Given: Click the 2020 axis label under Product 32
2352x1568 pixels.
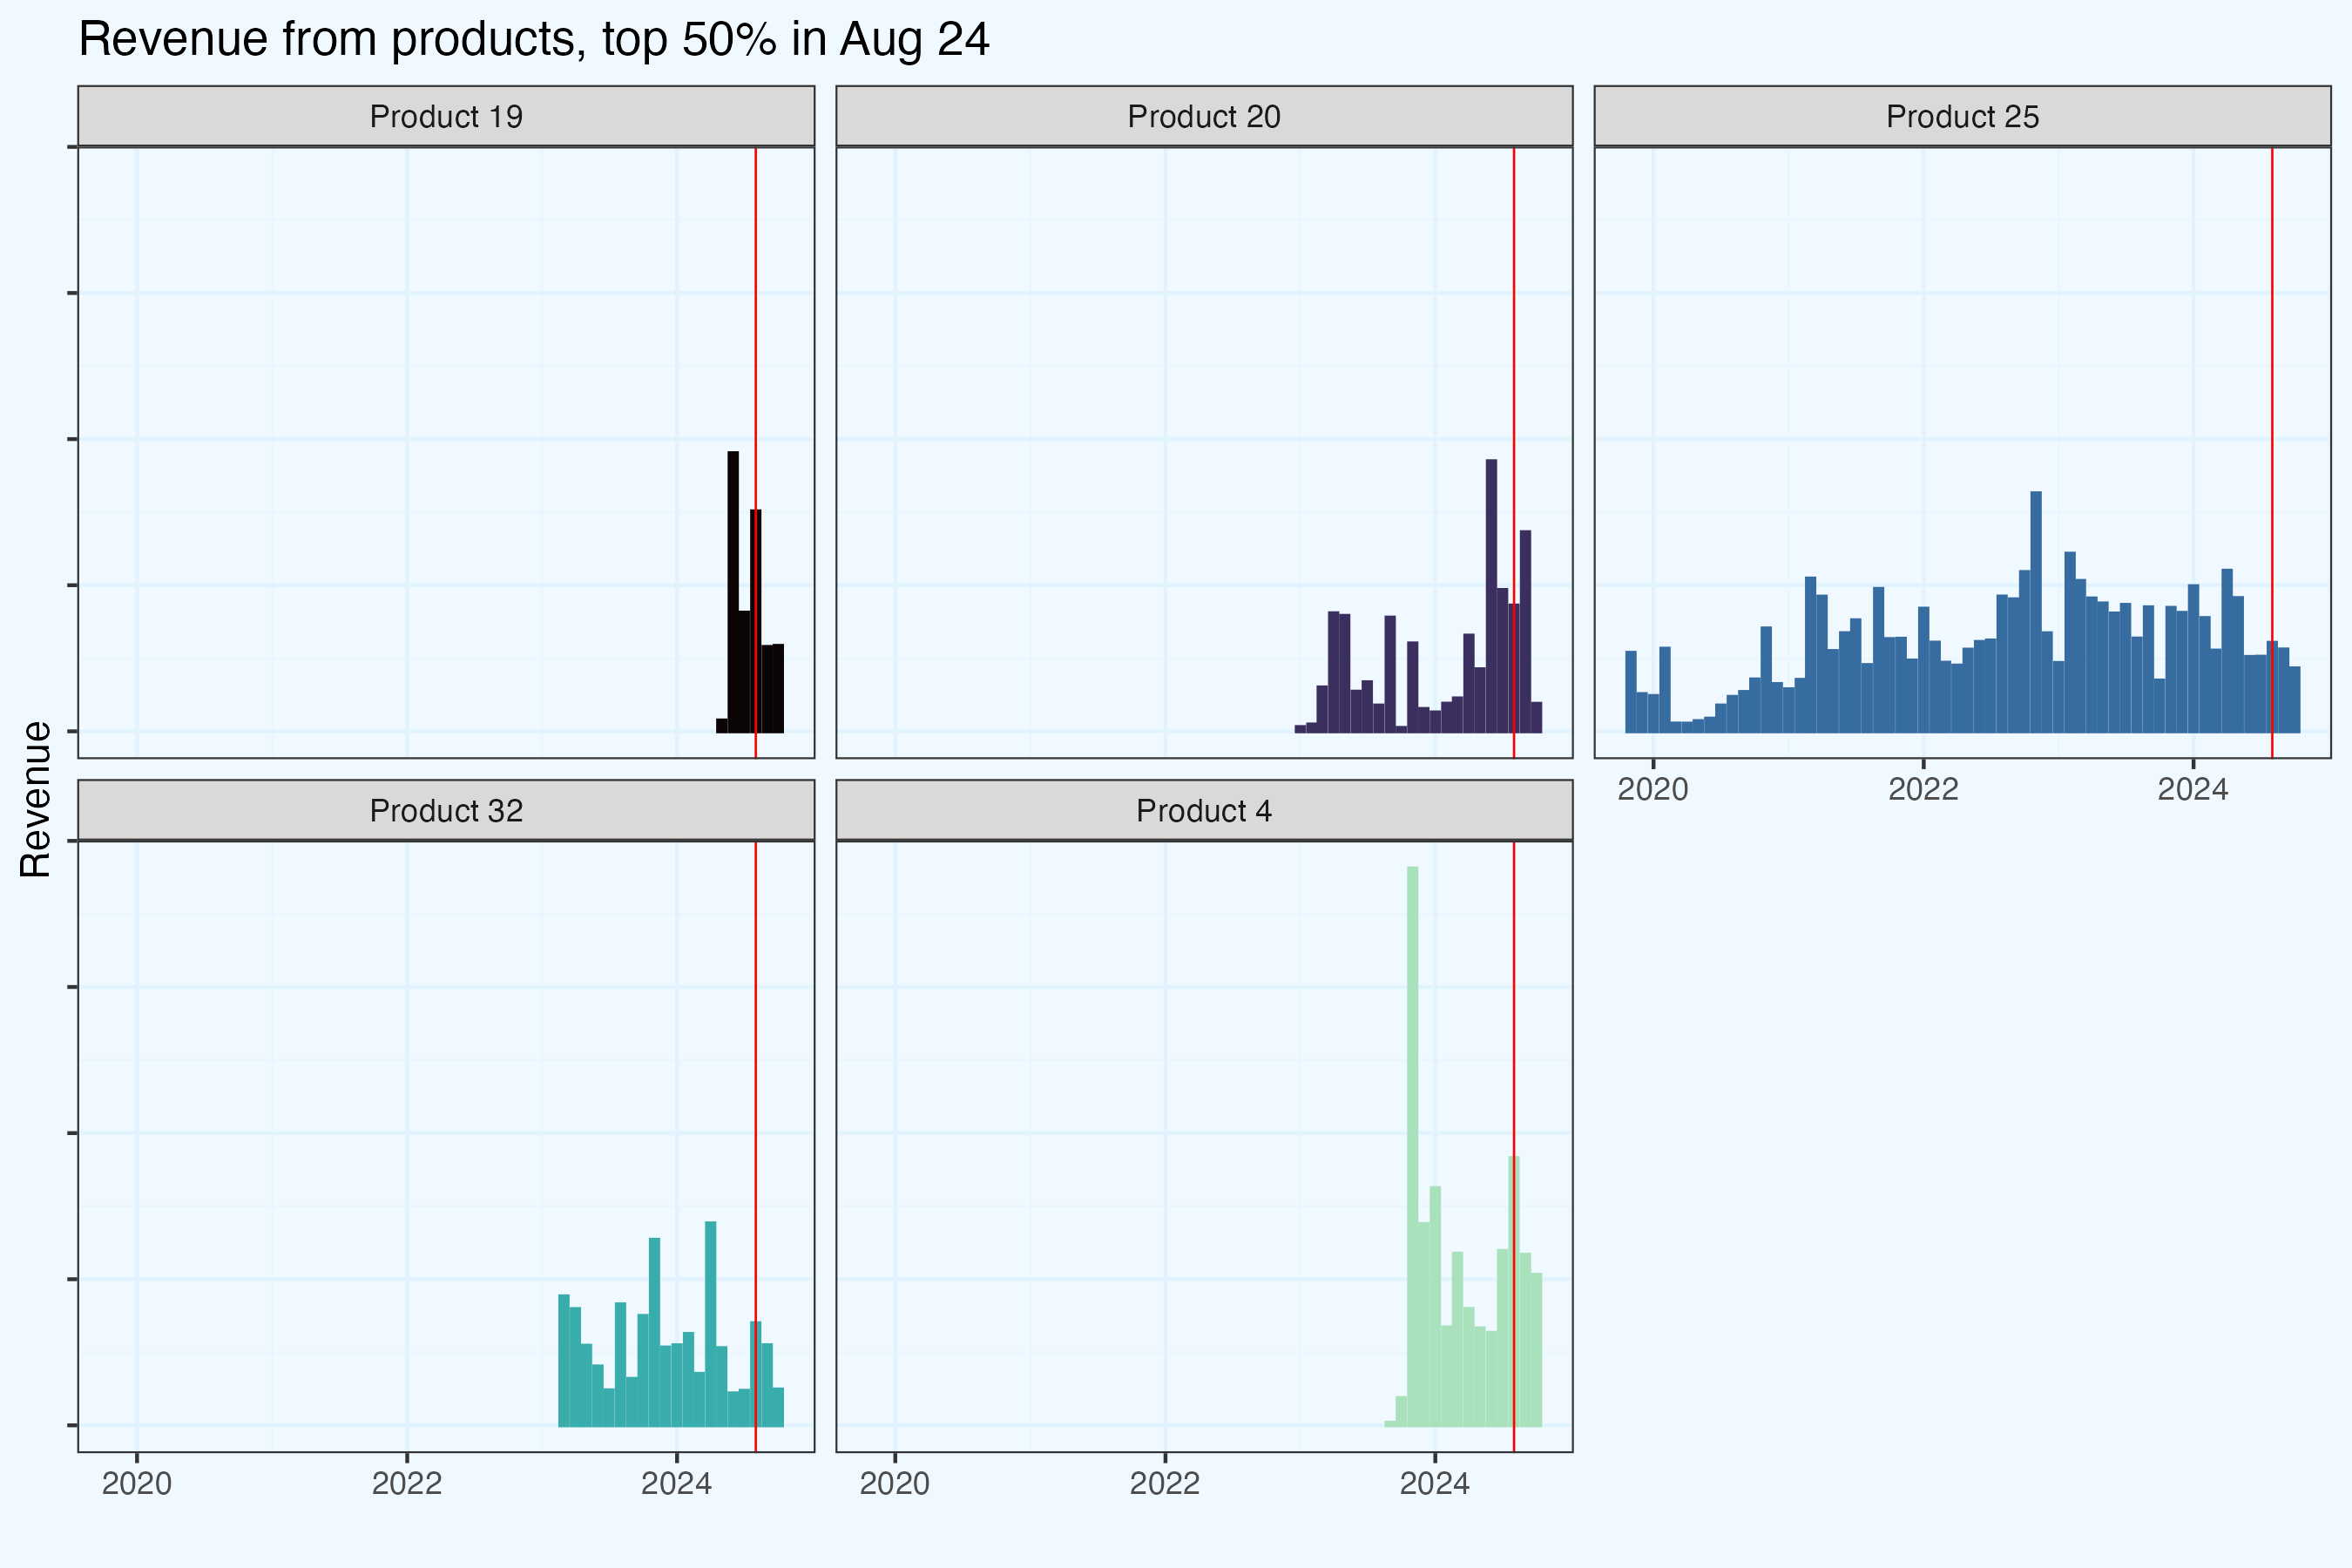Looking at the screenshot, I should [137, 1484].
